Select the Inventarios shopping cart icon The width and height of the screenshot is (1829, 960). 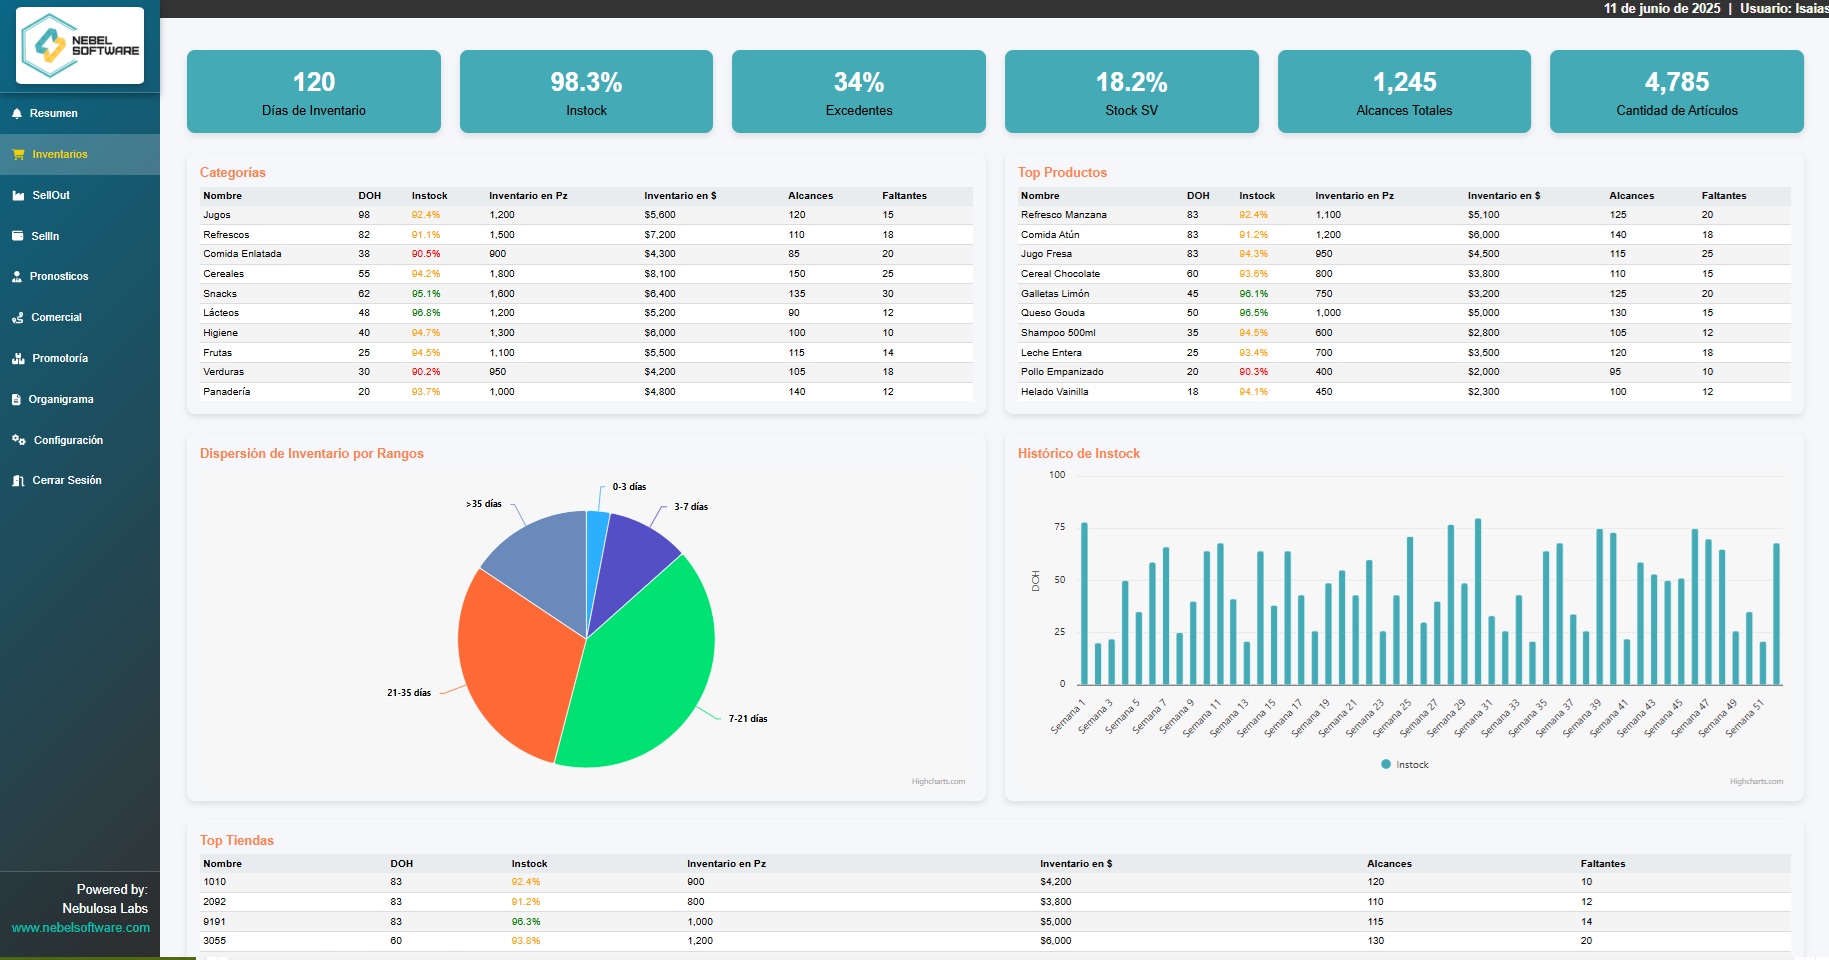[x=16, y=154]
